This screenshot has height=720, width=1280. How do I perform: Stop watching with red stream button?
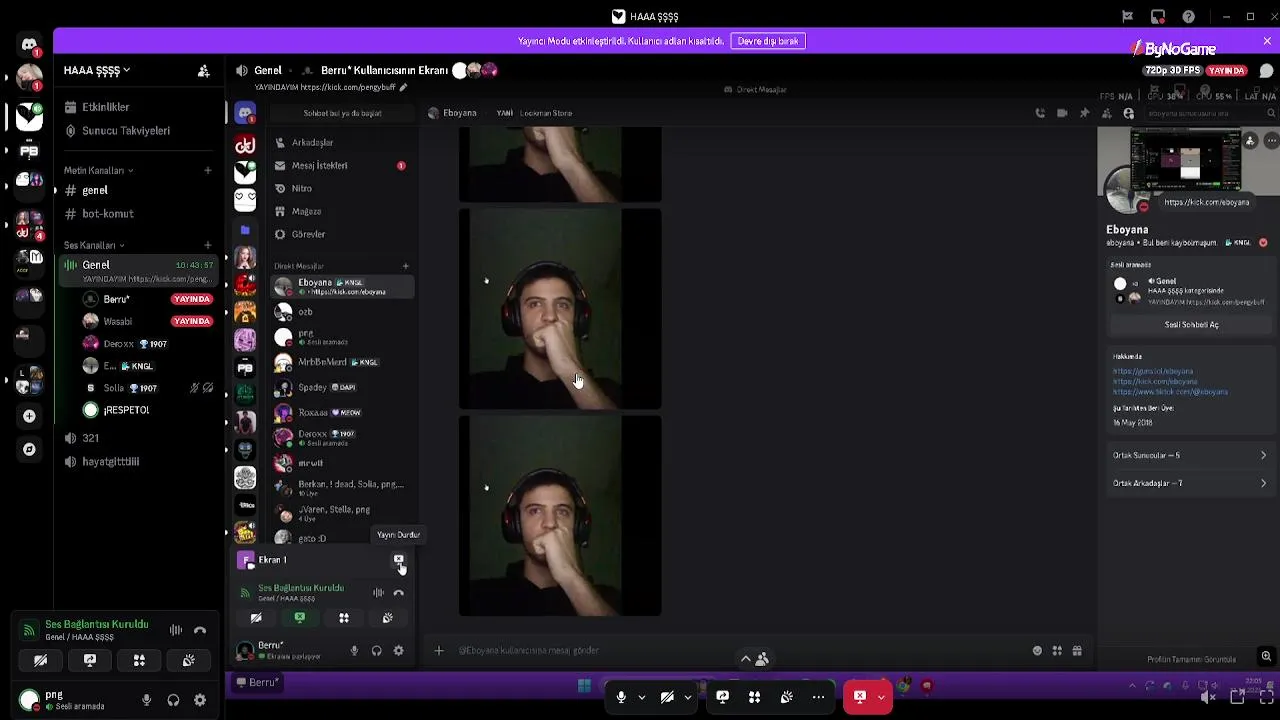pyautogui.click(x=859, y=697)
